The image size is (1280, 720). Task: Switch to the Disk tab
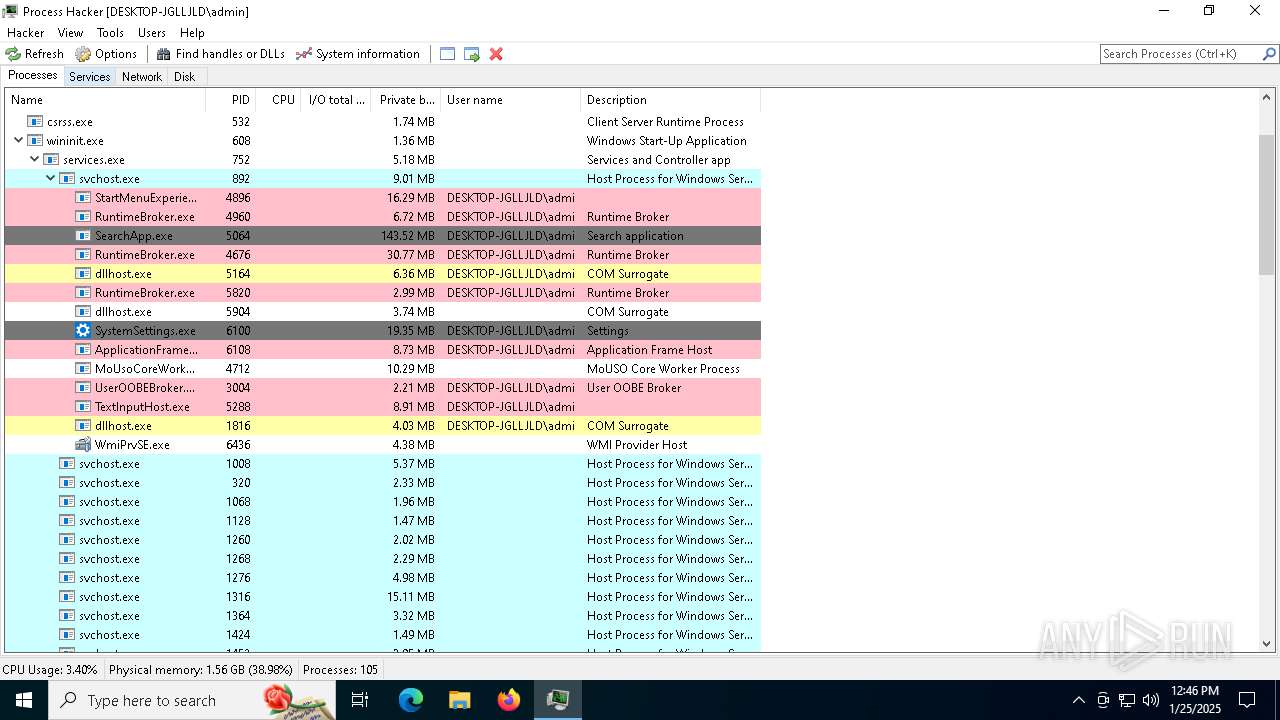click(x=184, y=77)
